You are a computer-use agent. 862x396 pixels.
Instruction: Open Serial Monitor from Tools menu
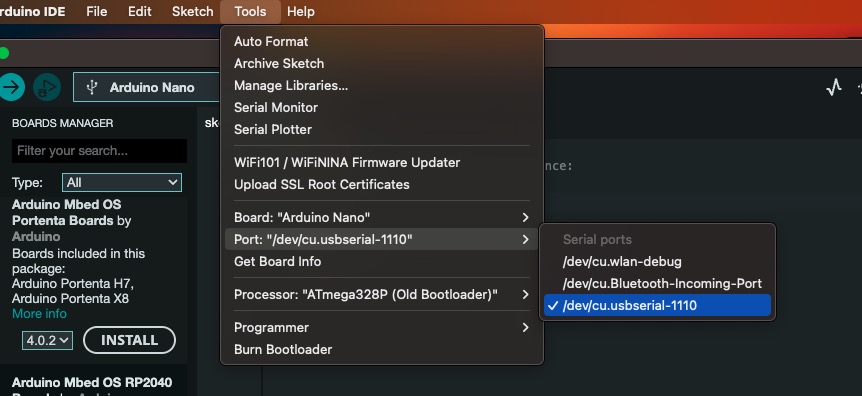coord(382,107)
